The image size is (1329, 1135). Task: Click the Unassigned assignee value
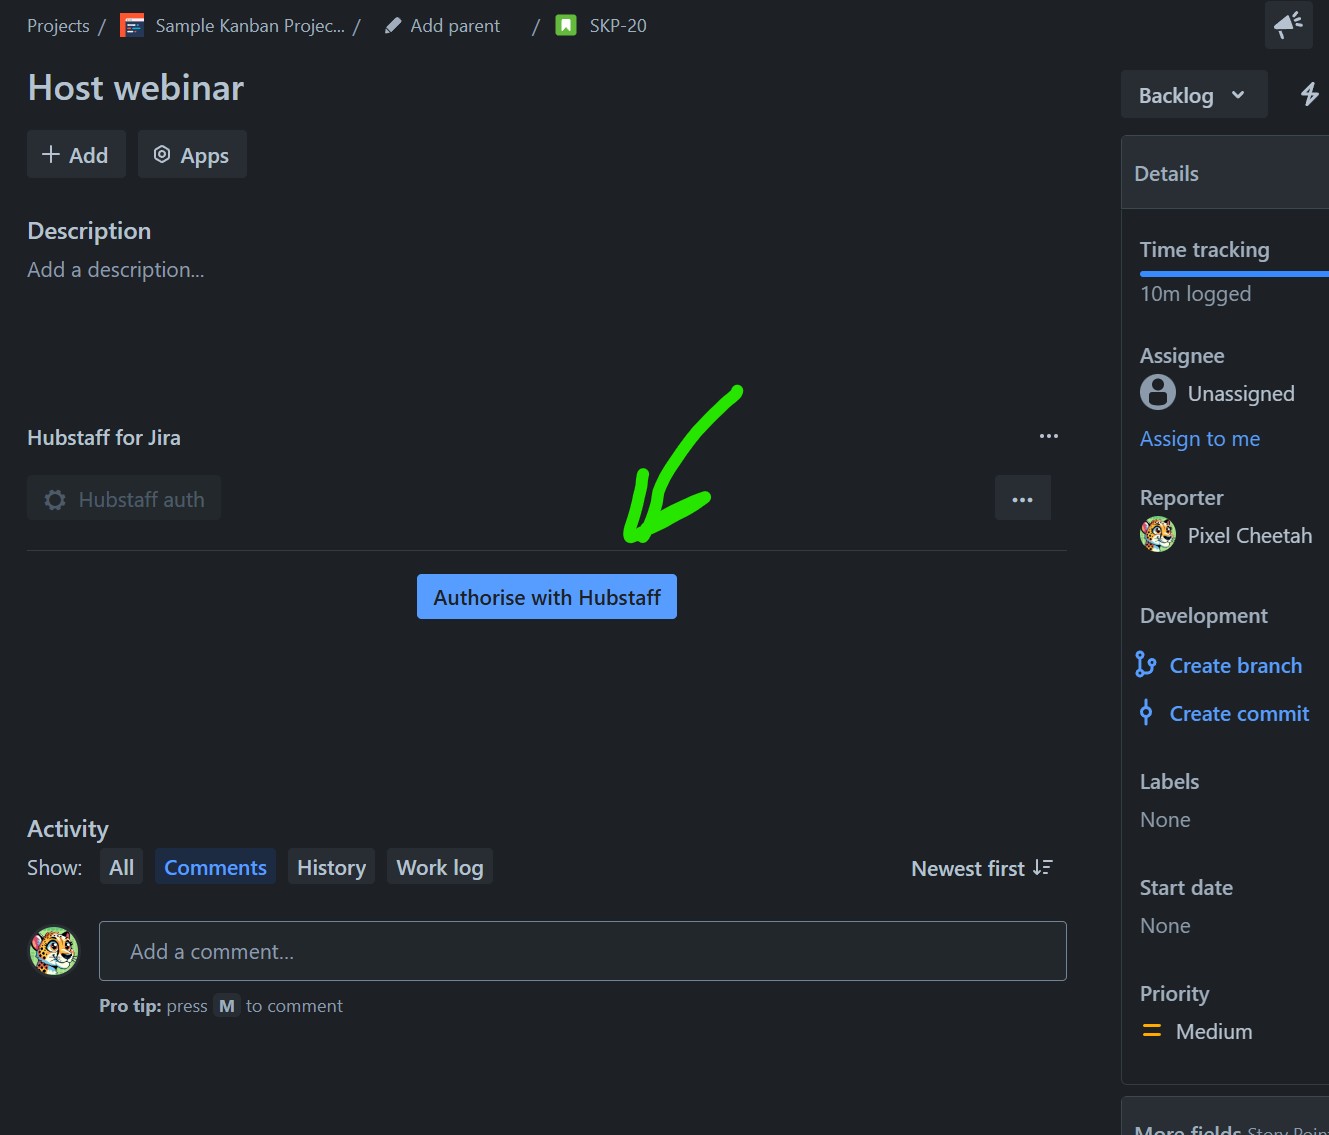point(1241,393)
